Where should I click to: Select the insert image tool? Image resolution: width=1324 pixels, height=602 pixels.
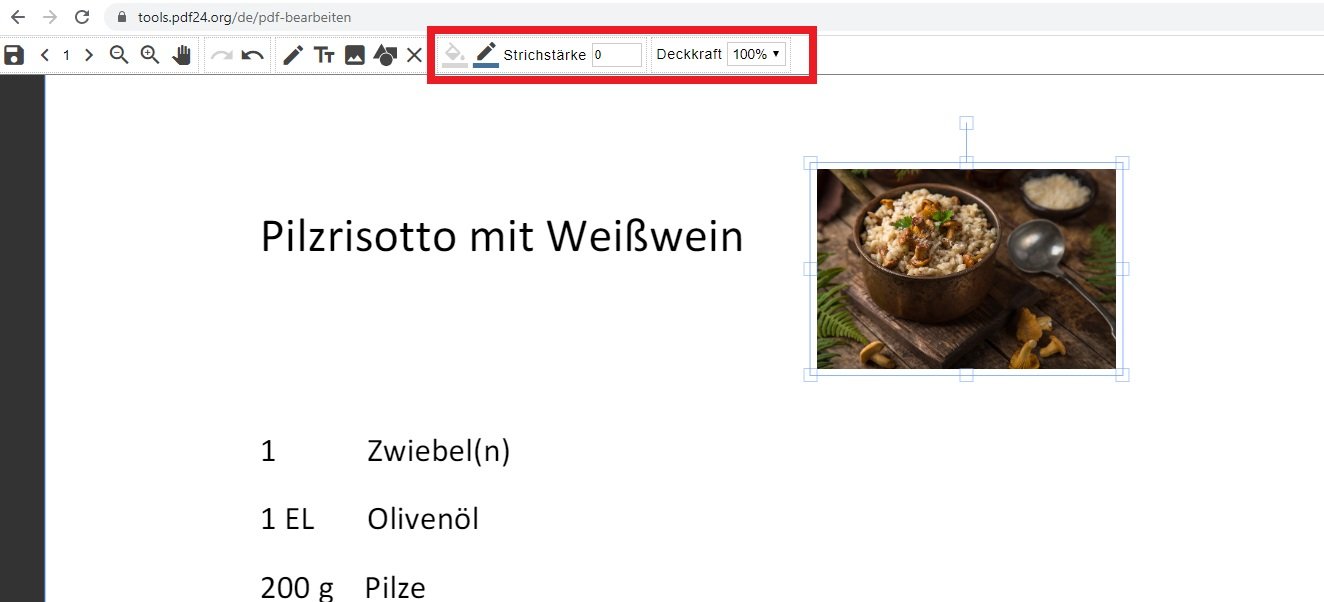(x=354, y=55)
